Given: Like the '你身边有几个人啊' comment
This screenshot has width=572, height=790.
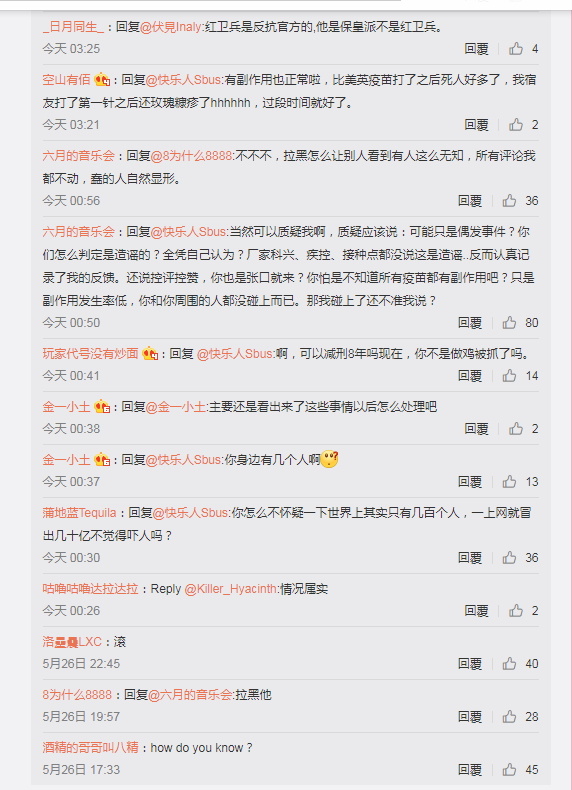Looking at the screenshot, I should tap(509, 482).
